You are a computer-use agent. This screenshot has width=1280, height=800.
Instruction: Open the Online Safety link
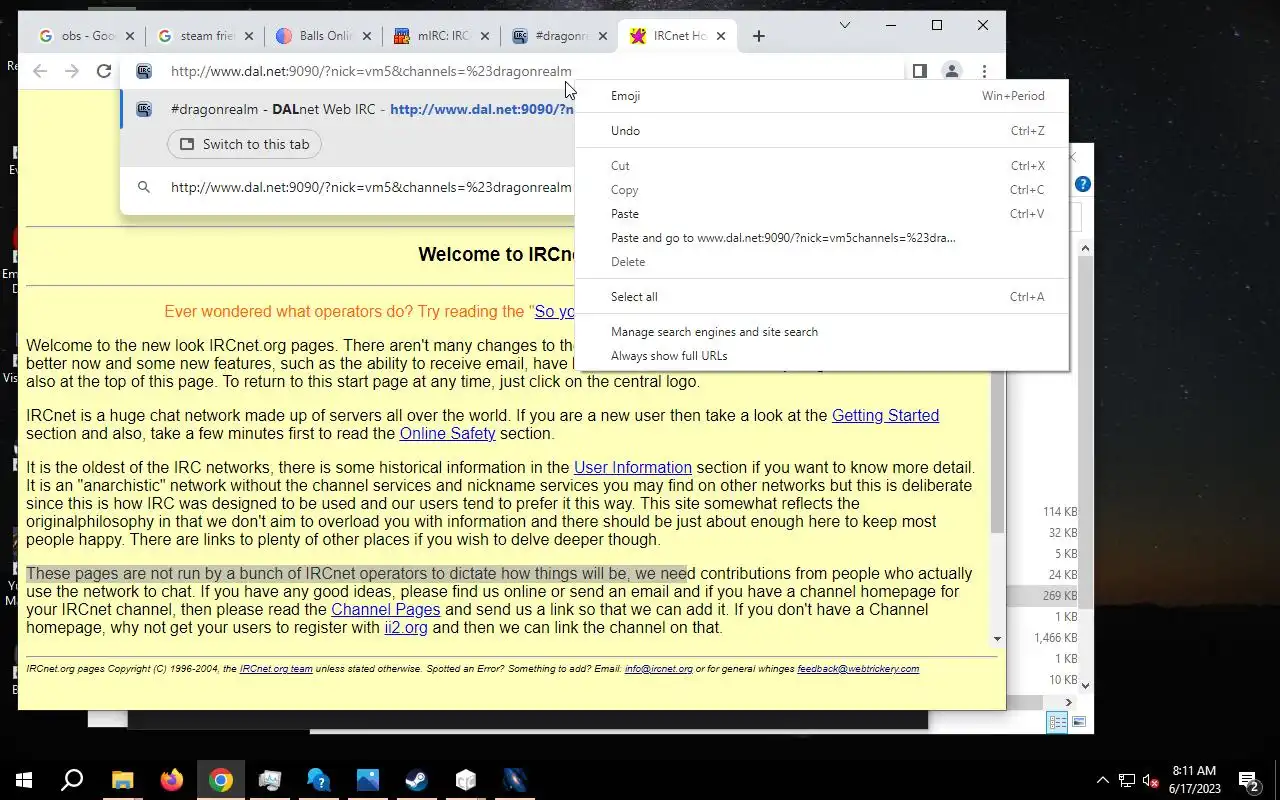(447, 434)
